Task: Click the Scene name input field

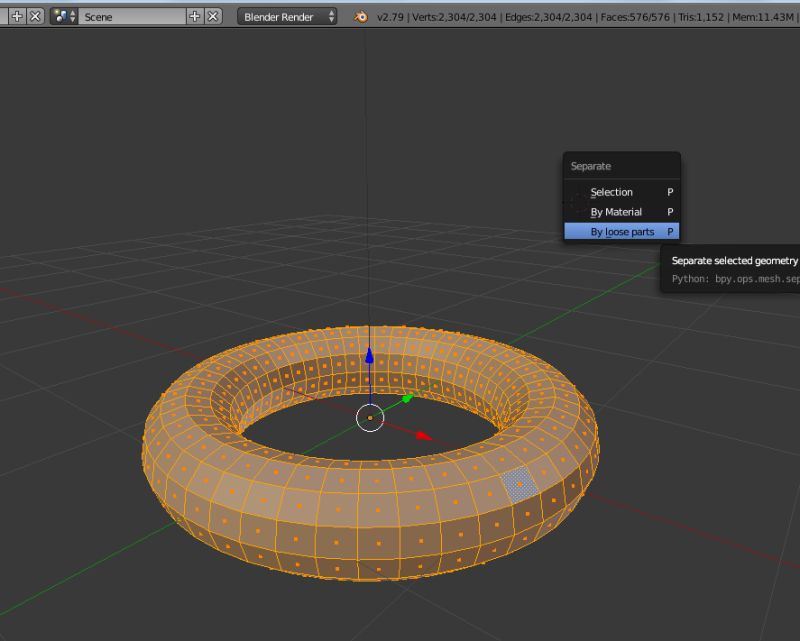Action: 130,16
